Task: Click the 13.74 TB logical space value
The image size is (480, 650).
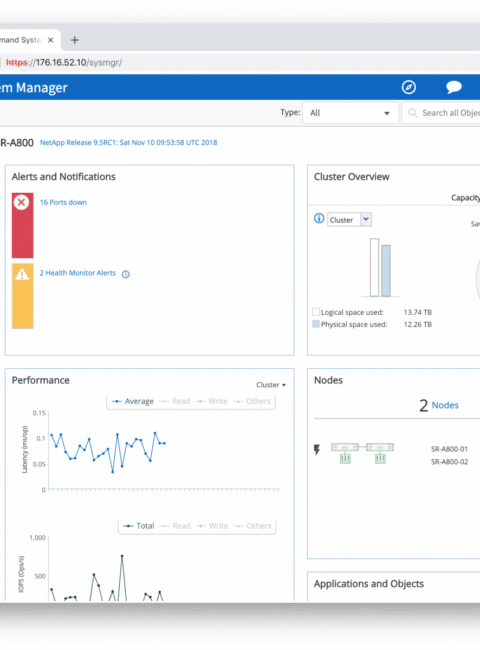Action: (418, 312)
